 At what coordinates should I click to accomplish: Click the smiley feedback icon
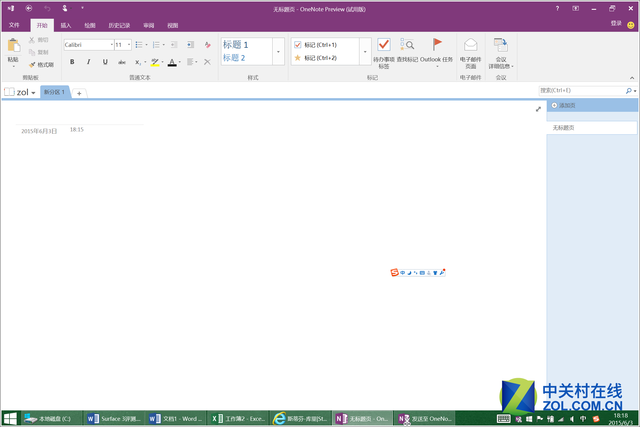click(x=631, y=25)
